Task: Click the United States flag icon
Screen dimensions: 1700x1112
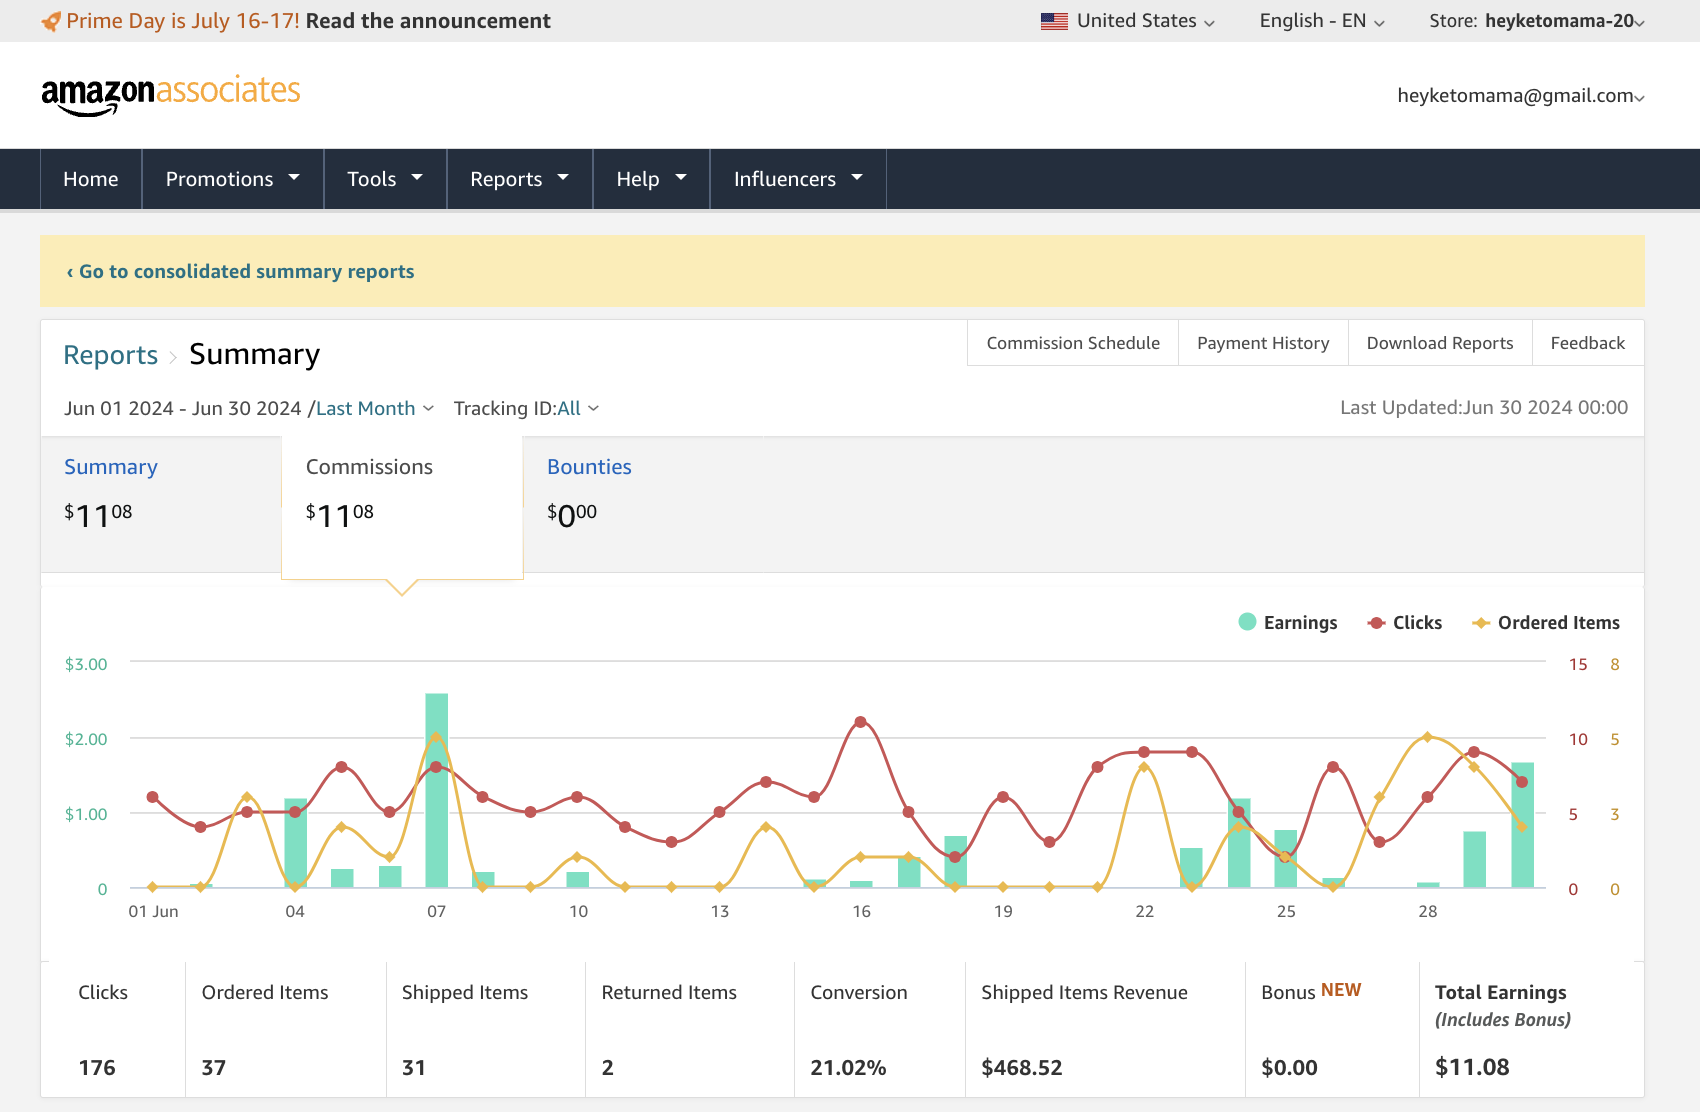Action: click(x=1054, y=21)
